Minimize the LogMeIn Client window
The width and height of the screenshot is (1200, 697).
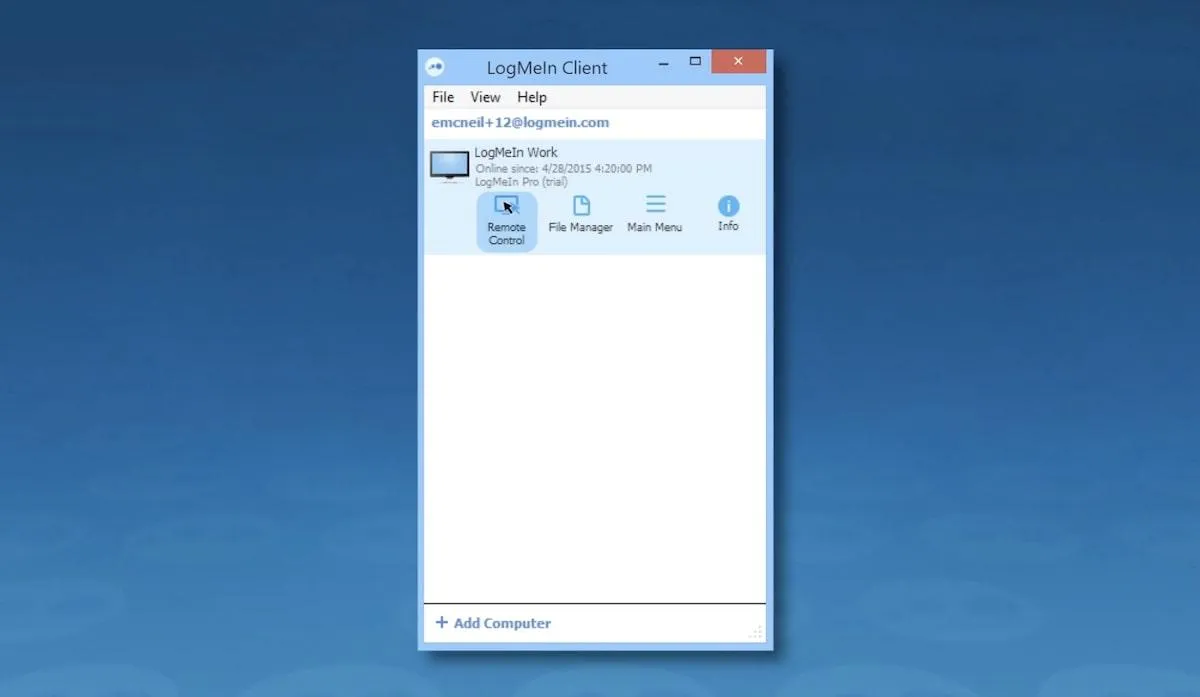pos(663,63)
